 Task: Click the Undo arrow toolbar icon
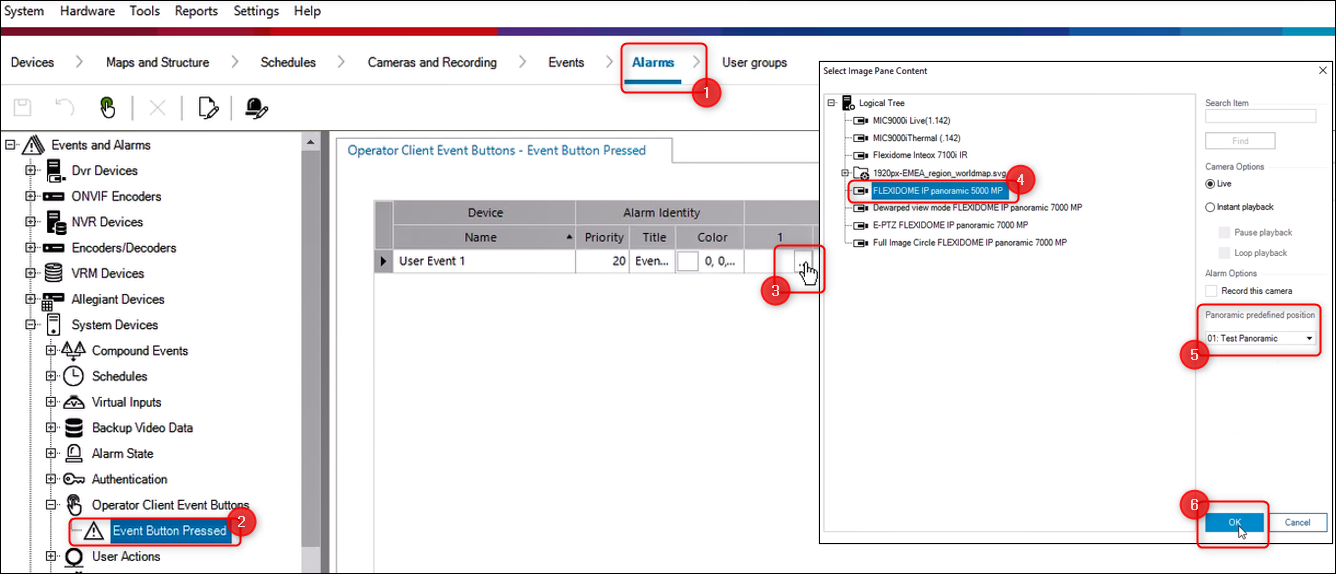[x=65, y=107]
